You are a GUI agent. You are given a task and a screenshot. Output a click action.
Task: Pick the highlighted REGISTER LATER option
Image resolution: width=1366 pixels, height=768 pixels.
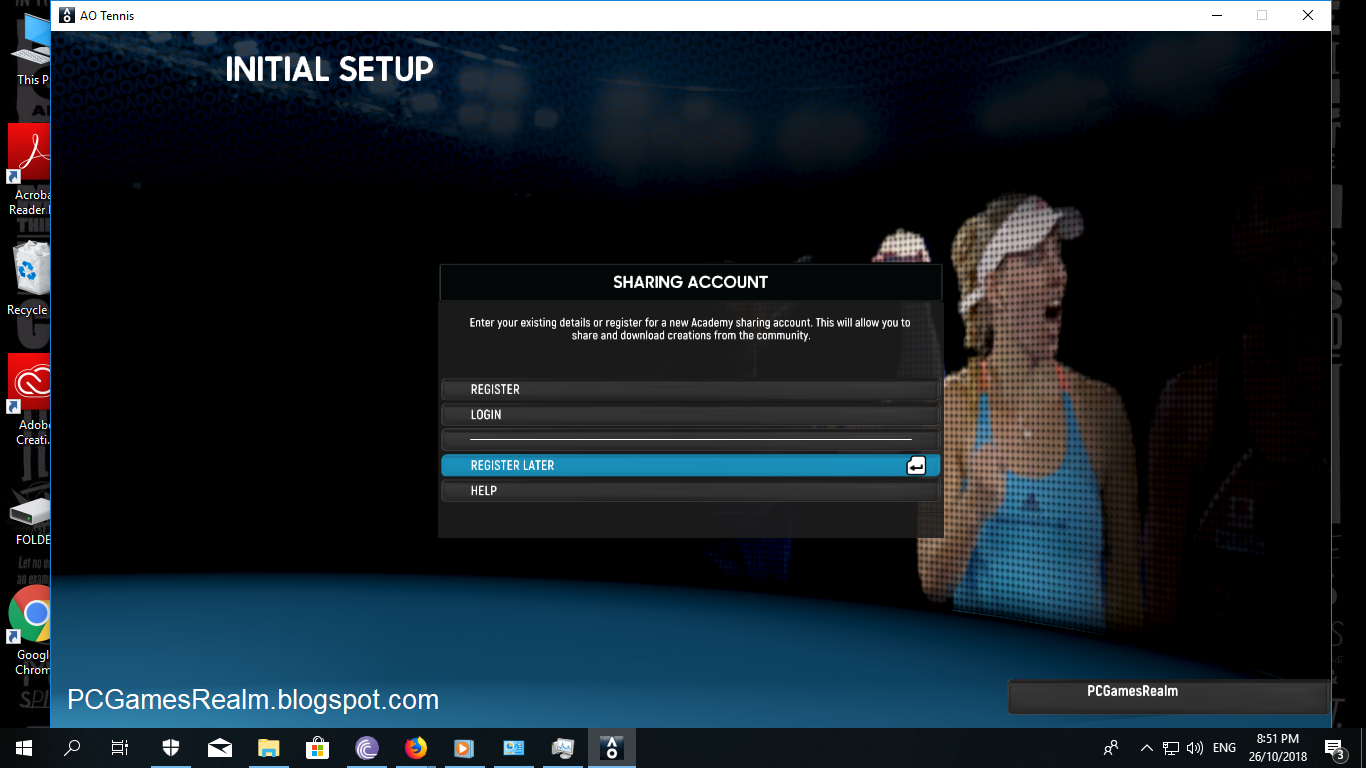pyautogui.click(x=690, y=465)
